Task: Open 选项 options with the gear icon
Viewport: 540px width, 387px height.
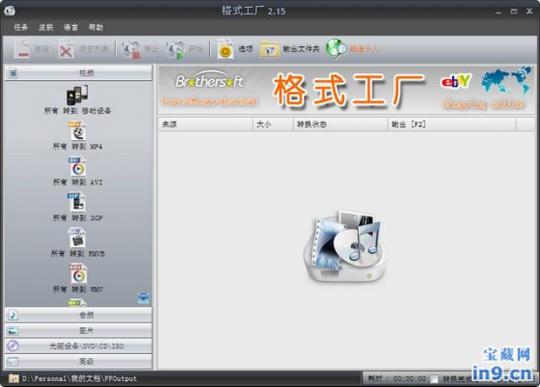Action: [x=225, y=50]
